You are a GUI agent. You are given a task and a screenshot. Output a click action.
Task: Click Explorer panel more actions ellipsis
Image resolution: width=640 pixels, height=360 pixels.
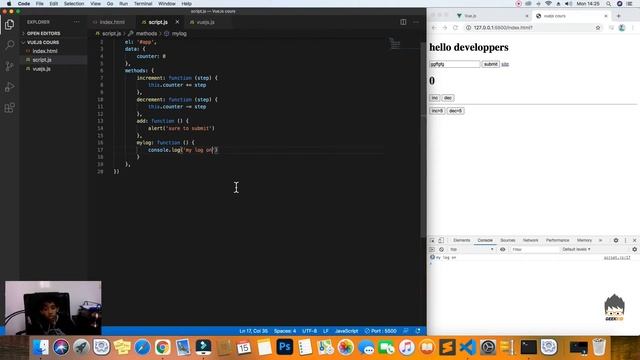click(76, 22)
